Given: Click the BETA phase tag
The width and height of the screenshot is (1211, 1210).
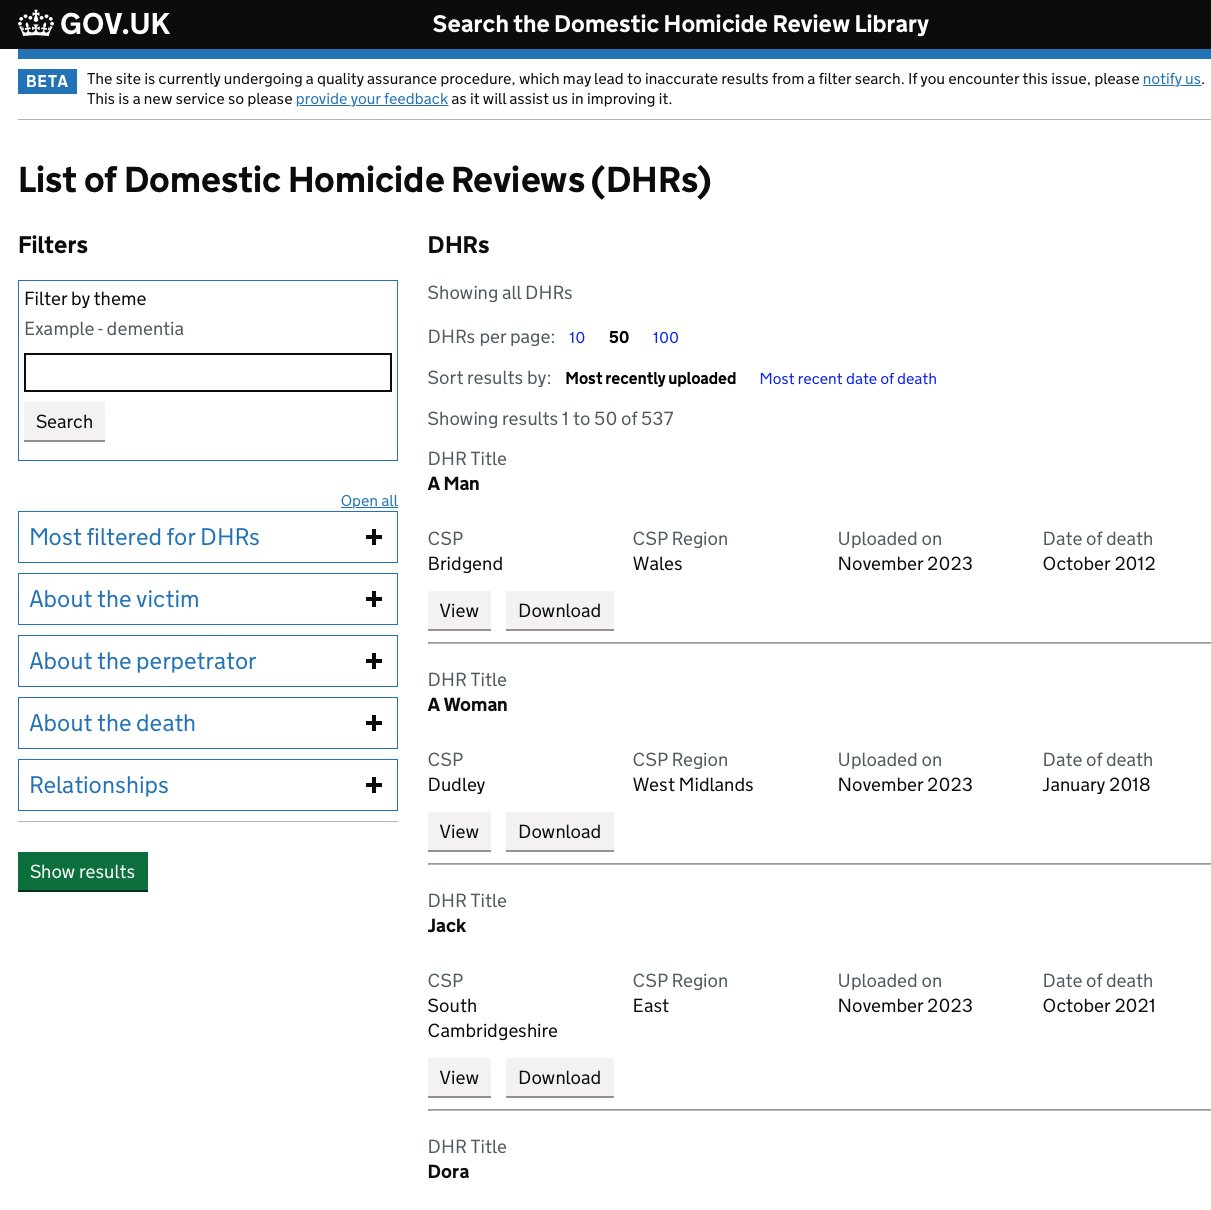Looking at the screenshot, I should click(x=47, y=81).
